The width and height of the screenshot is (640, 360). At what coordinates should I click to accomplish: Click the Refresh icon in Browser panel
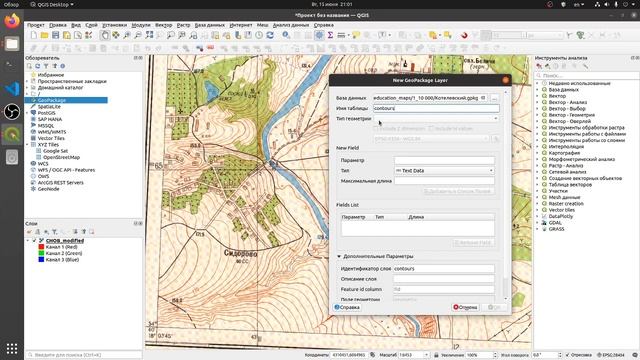click(x=38, y=66)
